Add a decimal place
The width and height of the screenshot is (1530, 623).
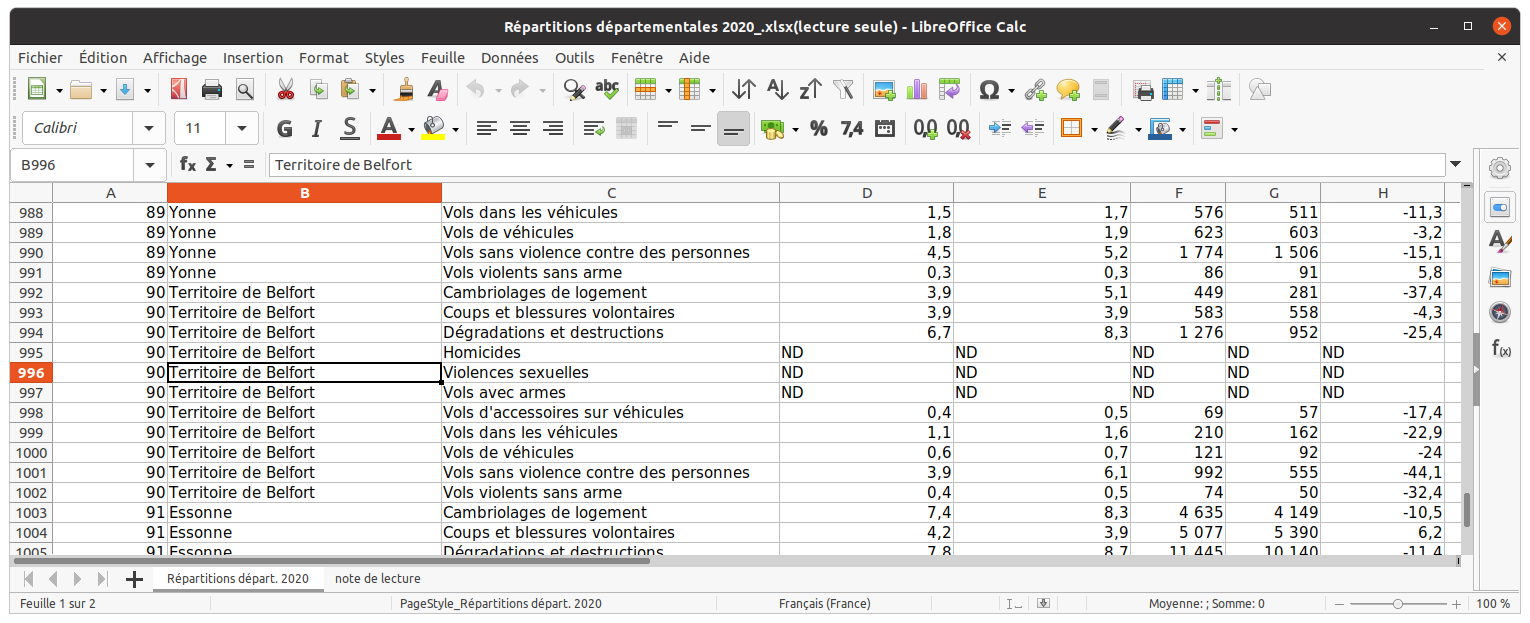coord(925,128)
